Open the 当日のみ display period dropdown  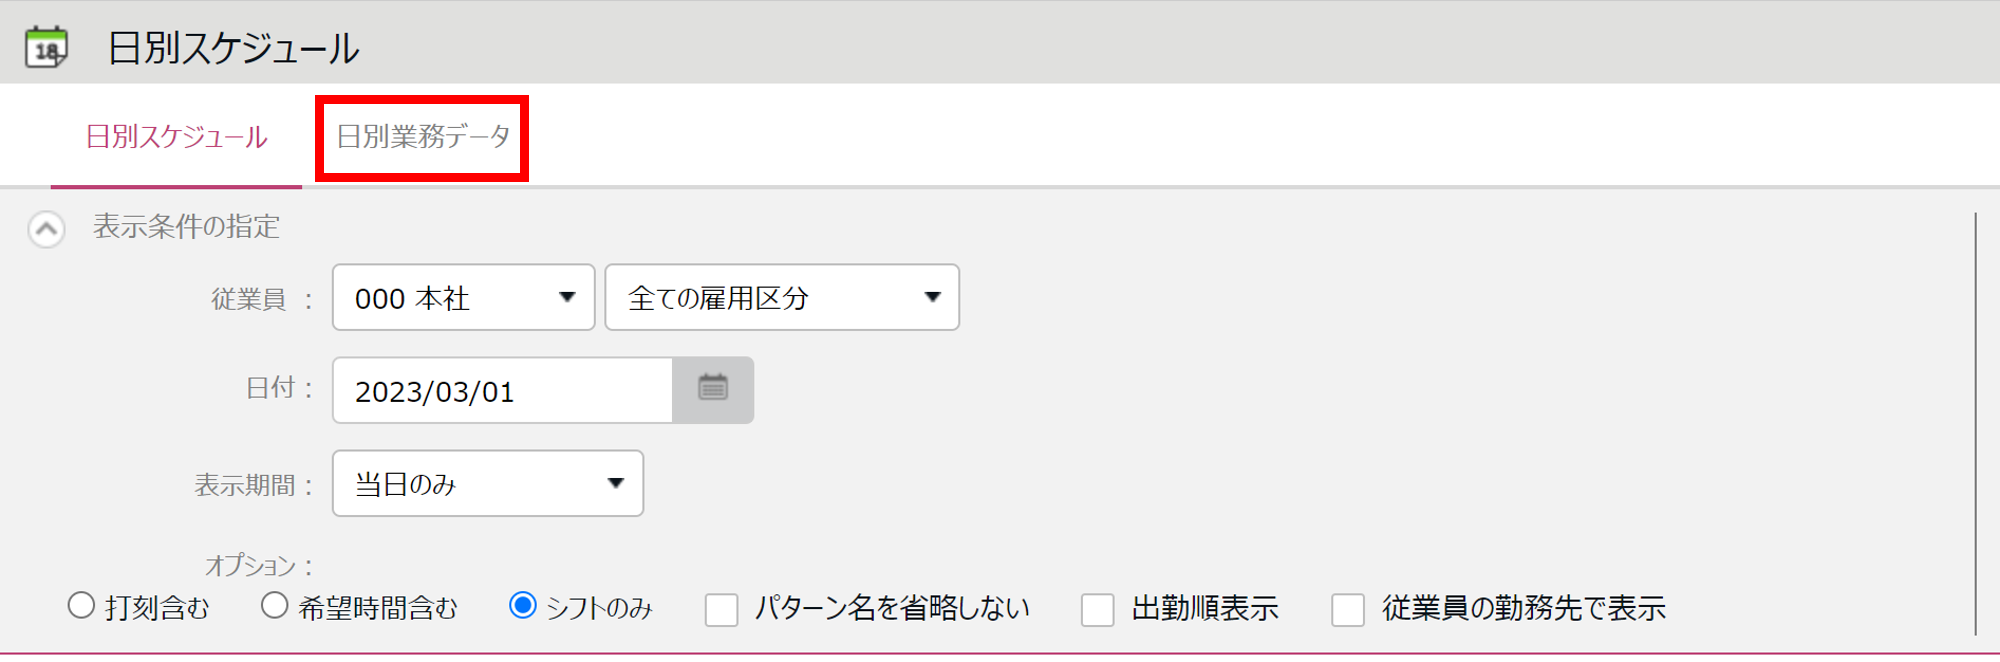pos(488,484)
